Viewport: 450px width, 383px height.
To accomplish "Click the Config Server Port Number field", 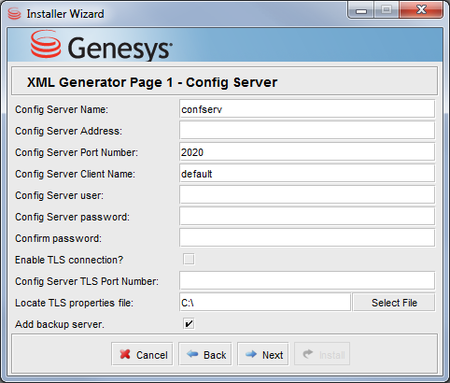I will point(307,152).
